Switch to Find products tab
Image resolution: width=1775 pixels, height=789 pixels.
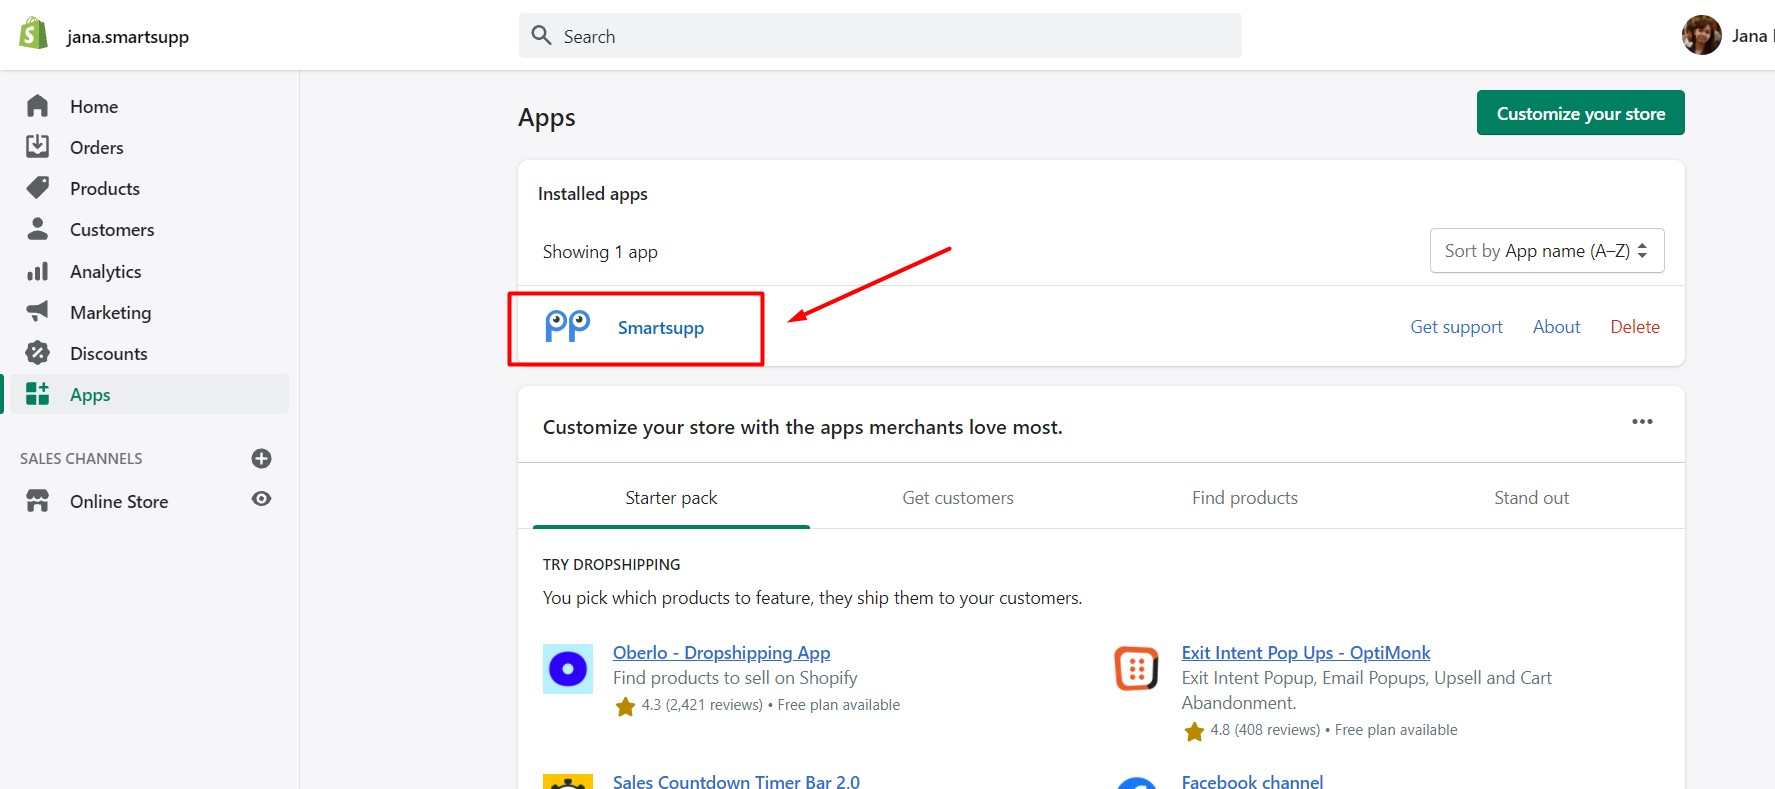point(1245,497)
